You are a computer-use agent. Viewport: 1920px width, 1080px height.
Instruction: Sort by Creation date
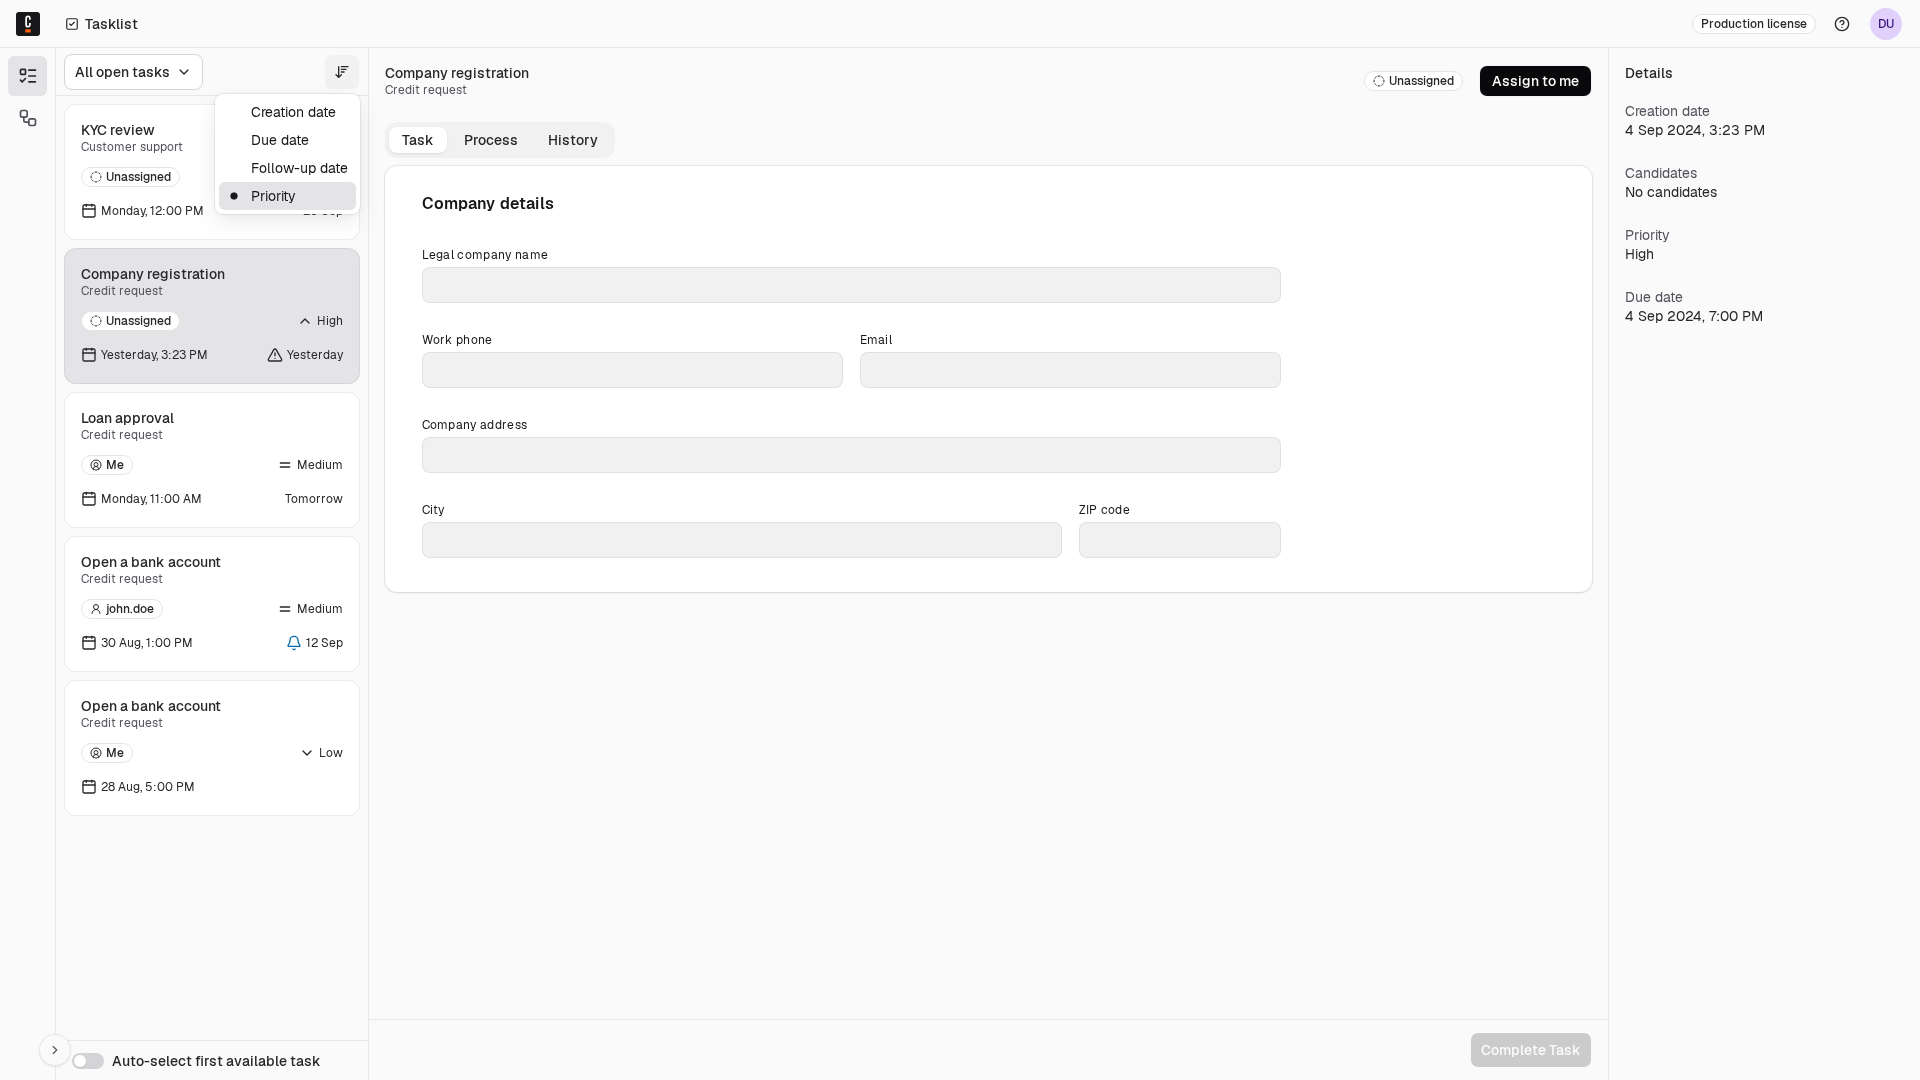coord(287,112)
